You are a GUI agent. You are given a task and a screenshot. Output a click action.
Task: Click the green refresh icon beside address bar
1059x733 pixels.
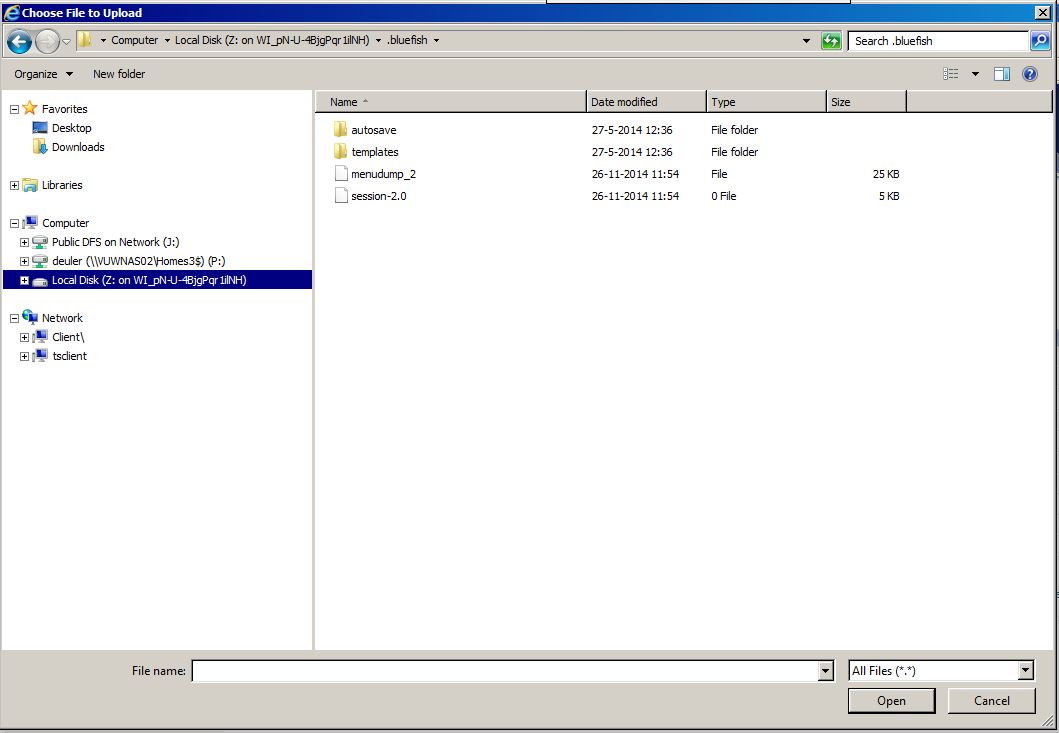point(831,41)
